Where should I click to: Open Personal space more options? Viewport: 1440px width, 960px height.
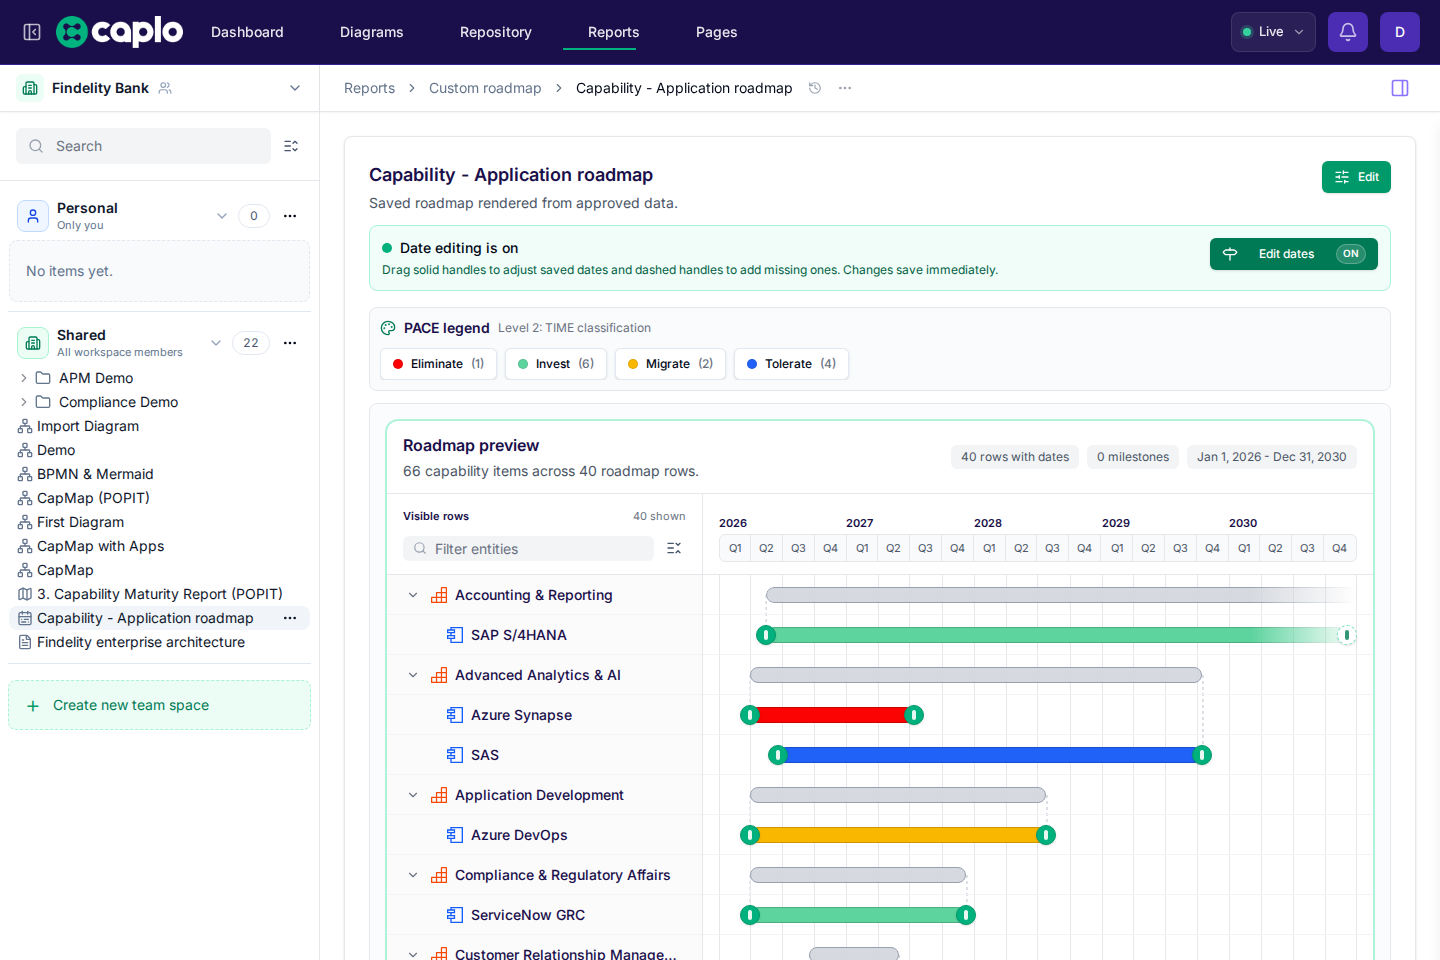point(290,216)
